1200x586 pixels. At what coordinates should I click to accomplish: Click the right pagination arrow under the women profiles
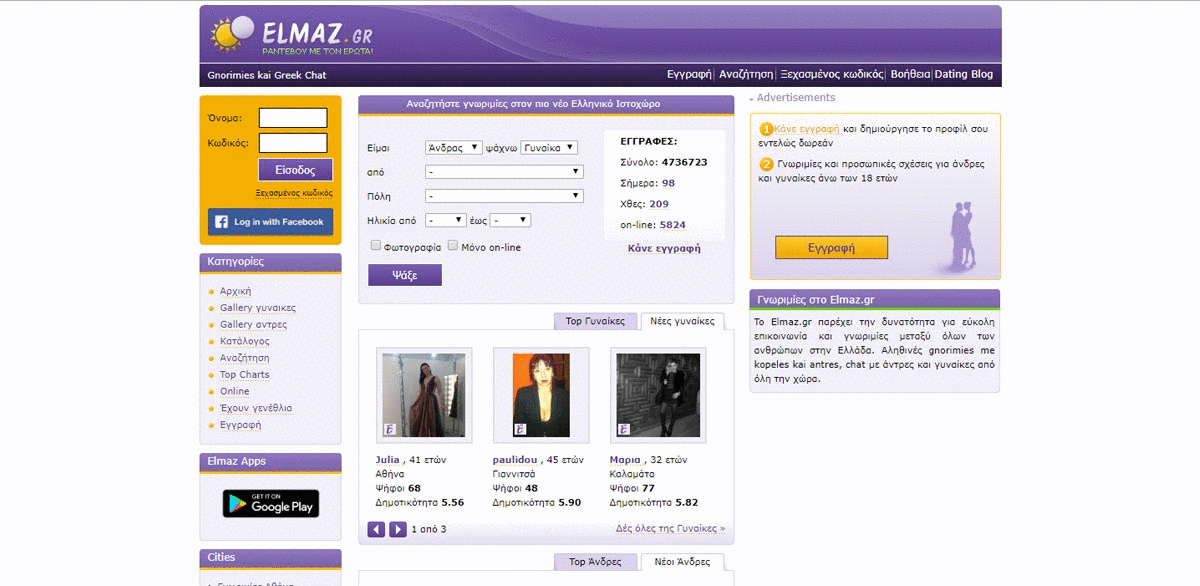[x=396, y=528]
